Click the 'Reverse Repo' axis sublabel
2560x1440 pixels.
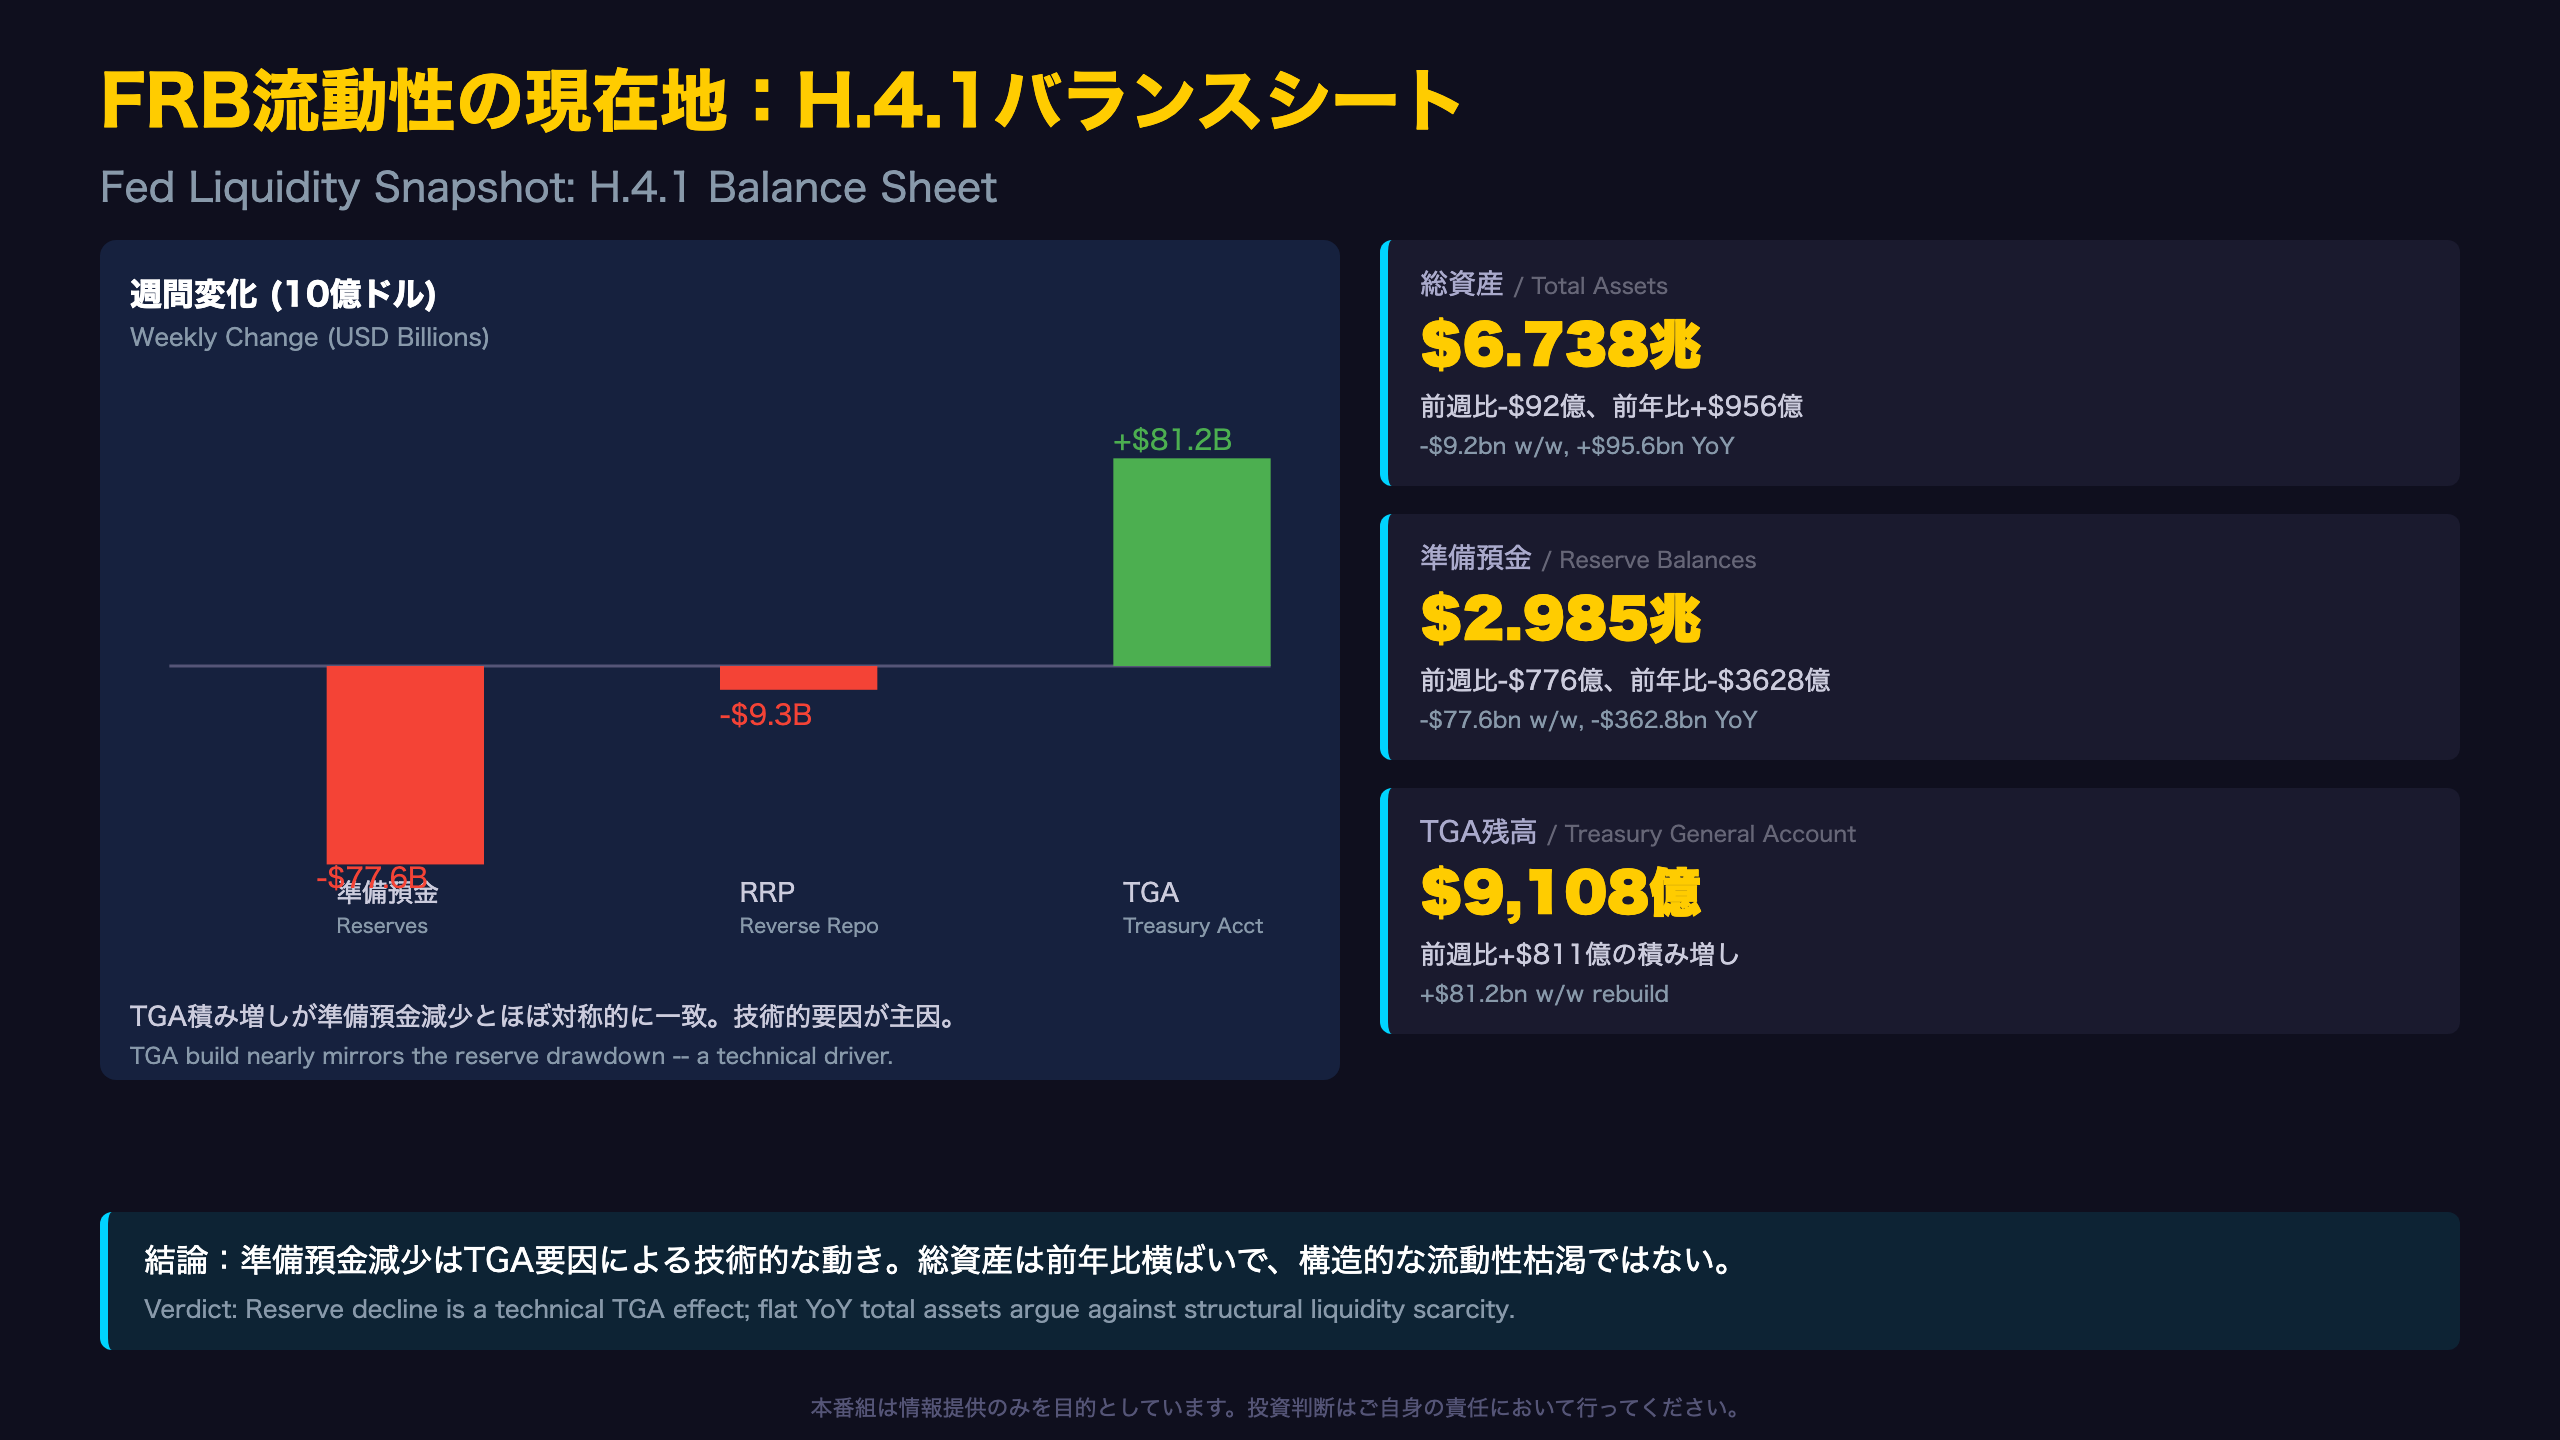tap(808, 926)
